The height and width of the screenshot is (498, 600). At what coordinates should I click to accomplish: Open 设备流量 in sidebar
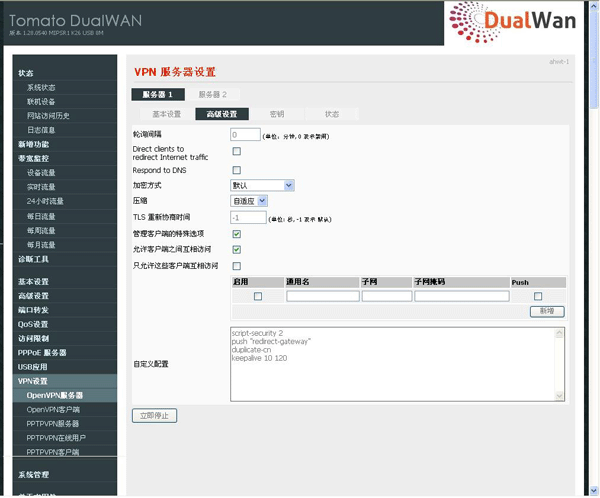coord(41,173)
